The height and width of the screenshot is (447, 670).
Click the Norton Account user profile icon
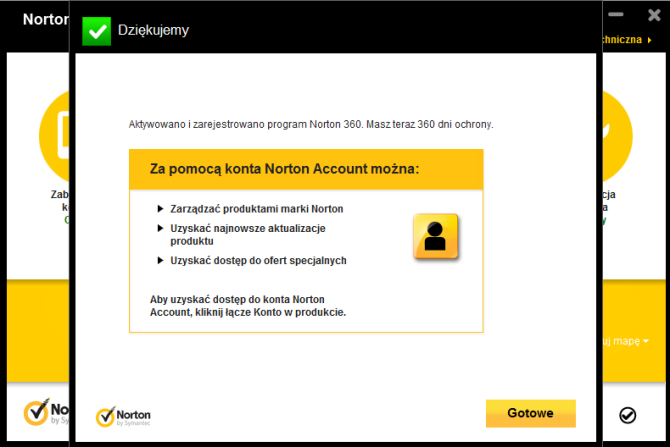(435, 236)
